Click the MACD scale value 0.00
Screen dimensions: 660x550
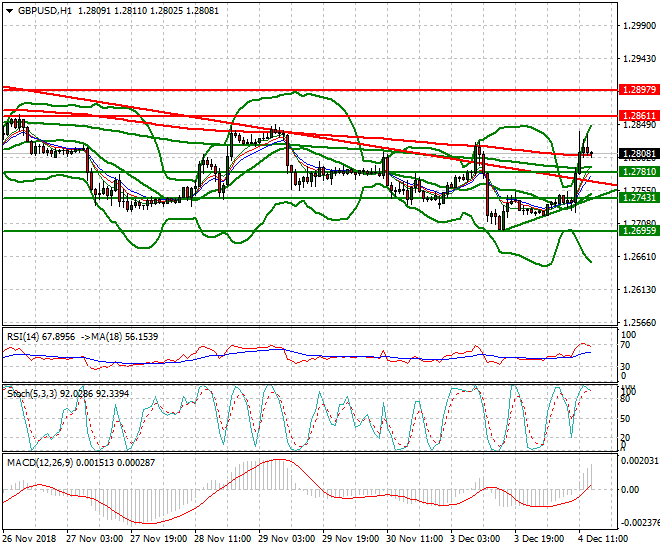(631, 489)
